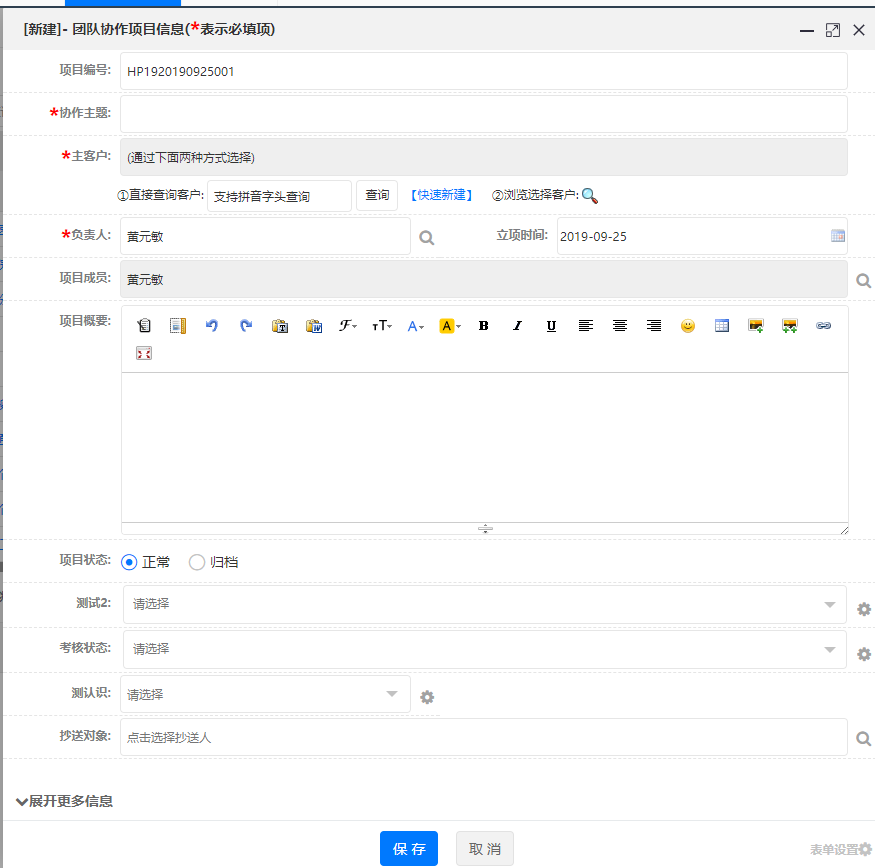Select the 正常 project status
875x868 pixels.
pyautogui.click(x=129, y=562)
